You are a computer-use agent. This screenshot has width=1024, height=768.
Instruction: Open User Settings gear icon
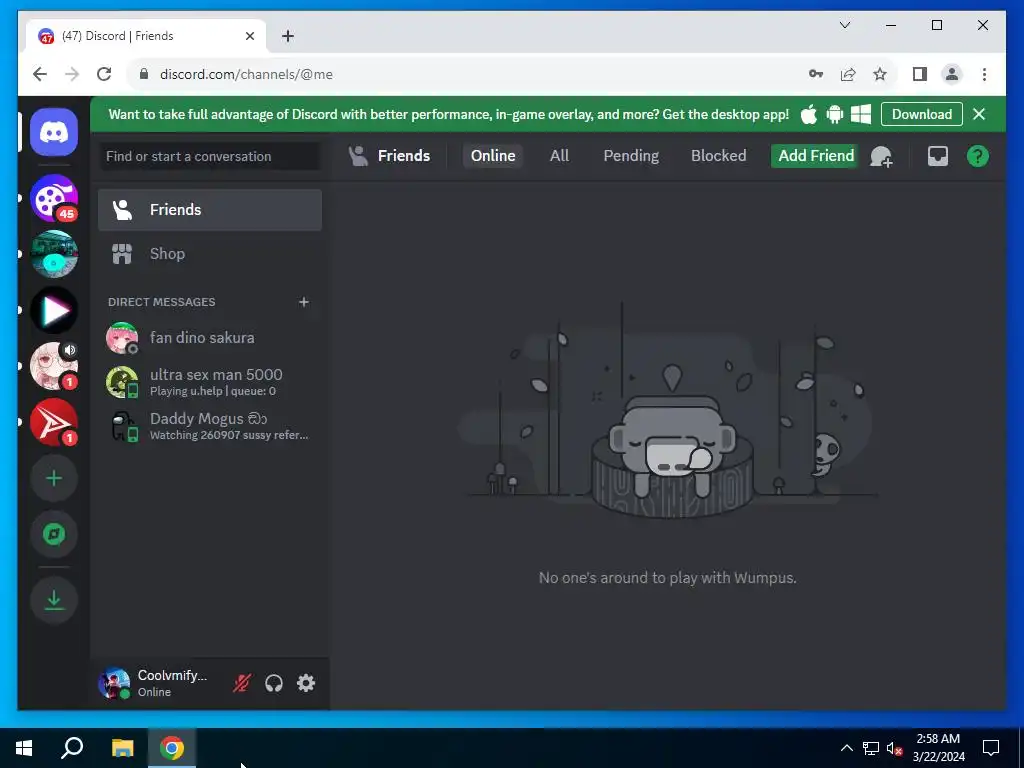[x=306, y=683]
